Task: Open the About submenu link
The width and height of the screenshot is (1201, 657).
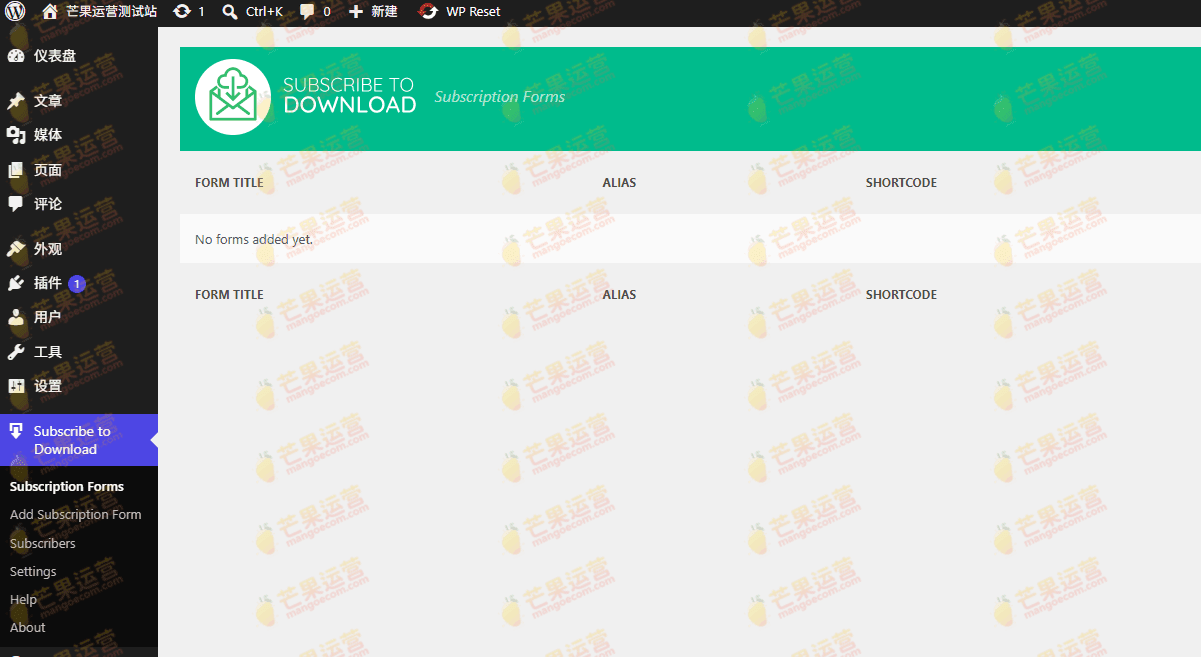Action: tap(28, 628)
